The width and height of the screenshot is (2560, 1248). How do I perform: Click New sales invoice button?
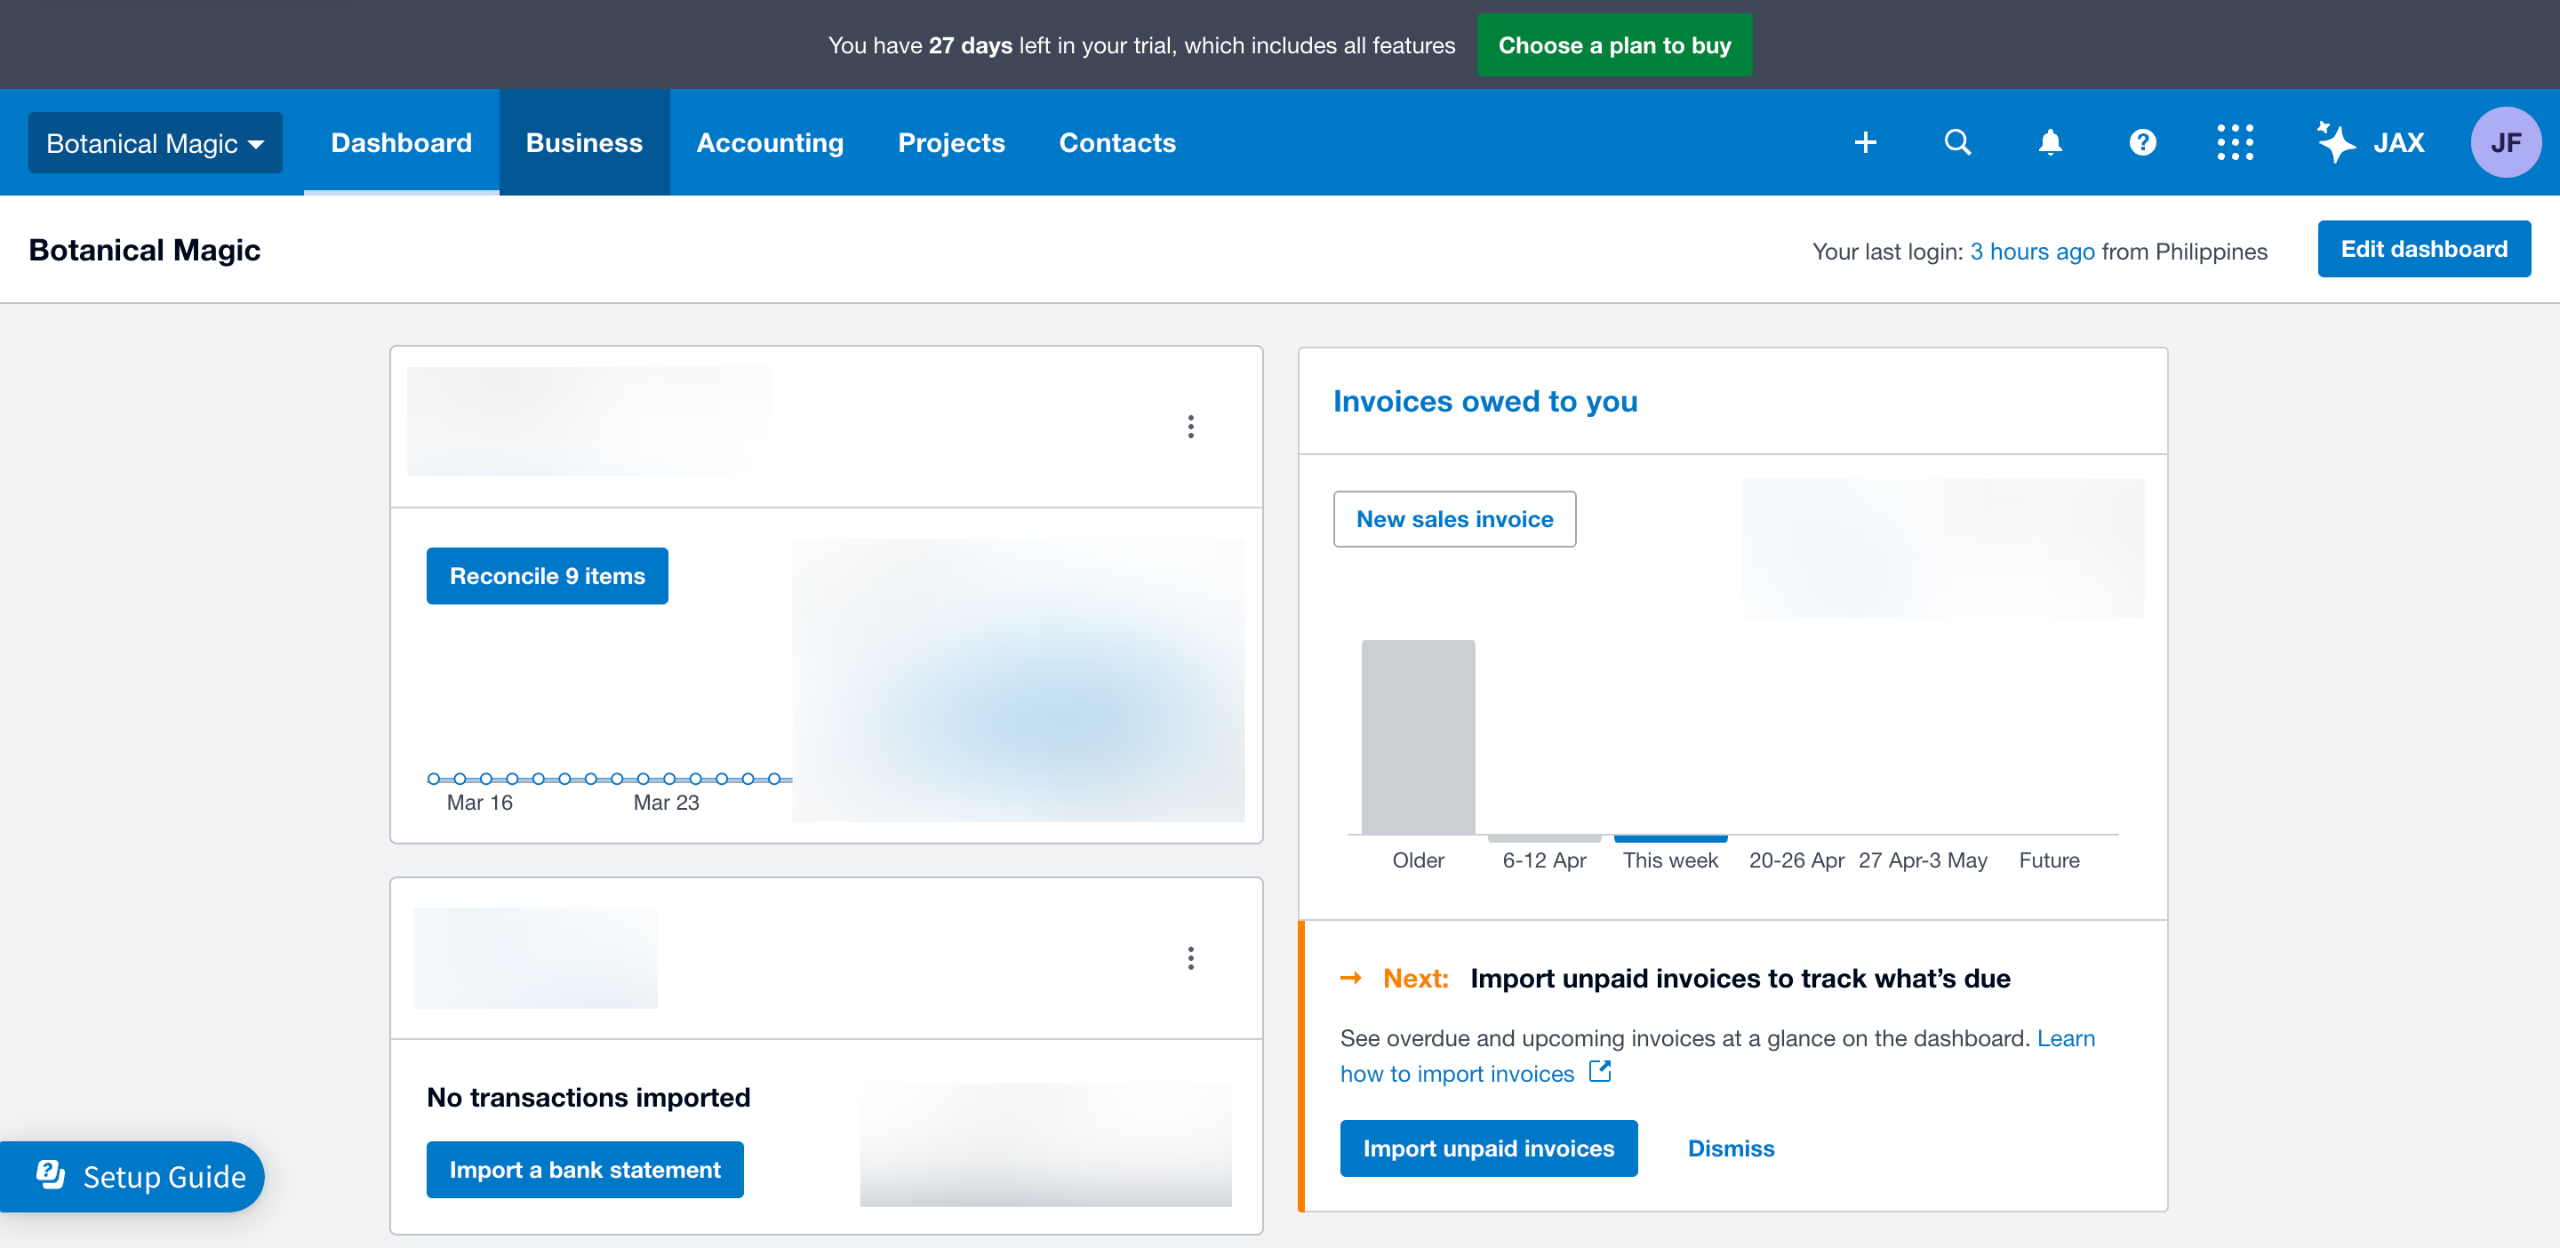1454,519
